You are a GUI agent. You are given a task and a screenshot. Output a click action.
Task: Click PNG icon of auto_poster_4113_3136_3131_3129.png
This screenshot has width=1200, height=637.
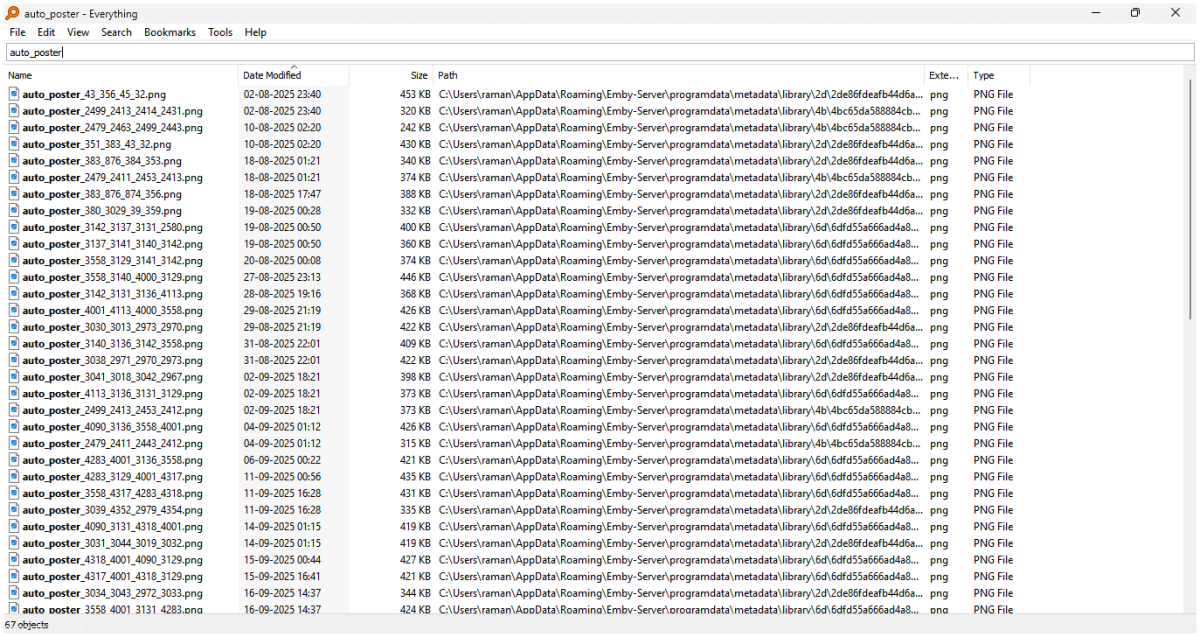tap(14, 393)
